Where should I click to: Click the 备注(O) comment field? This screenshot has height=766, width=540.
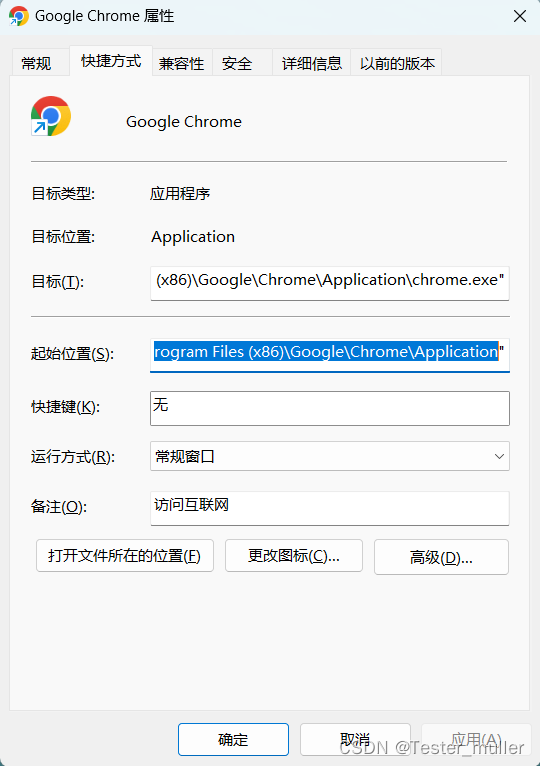pyautogui.click(x=330, y=508)
